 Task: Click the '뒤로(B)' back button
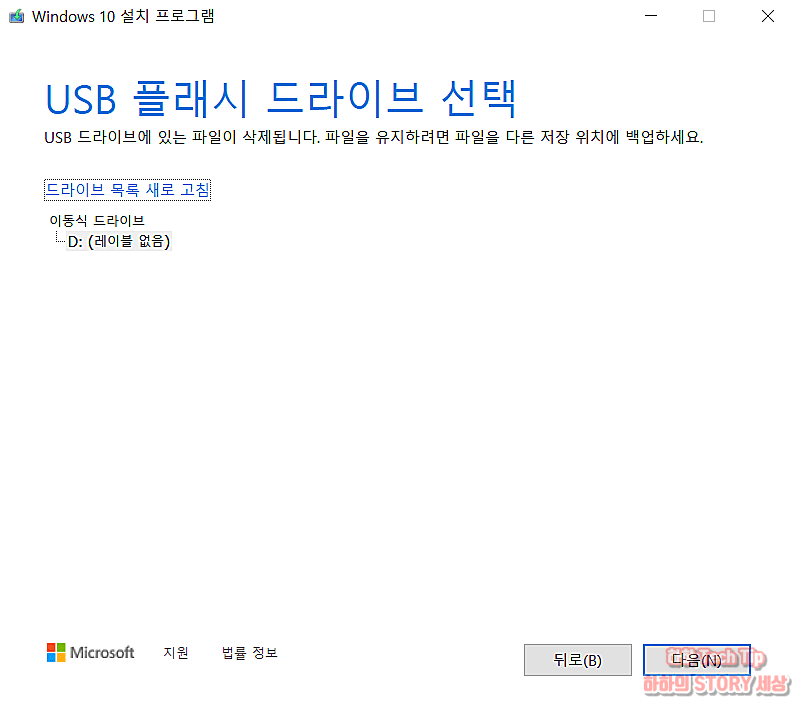tap(577, 660)
